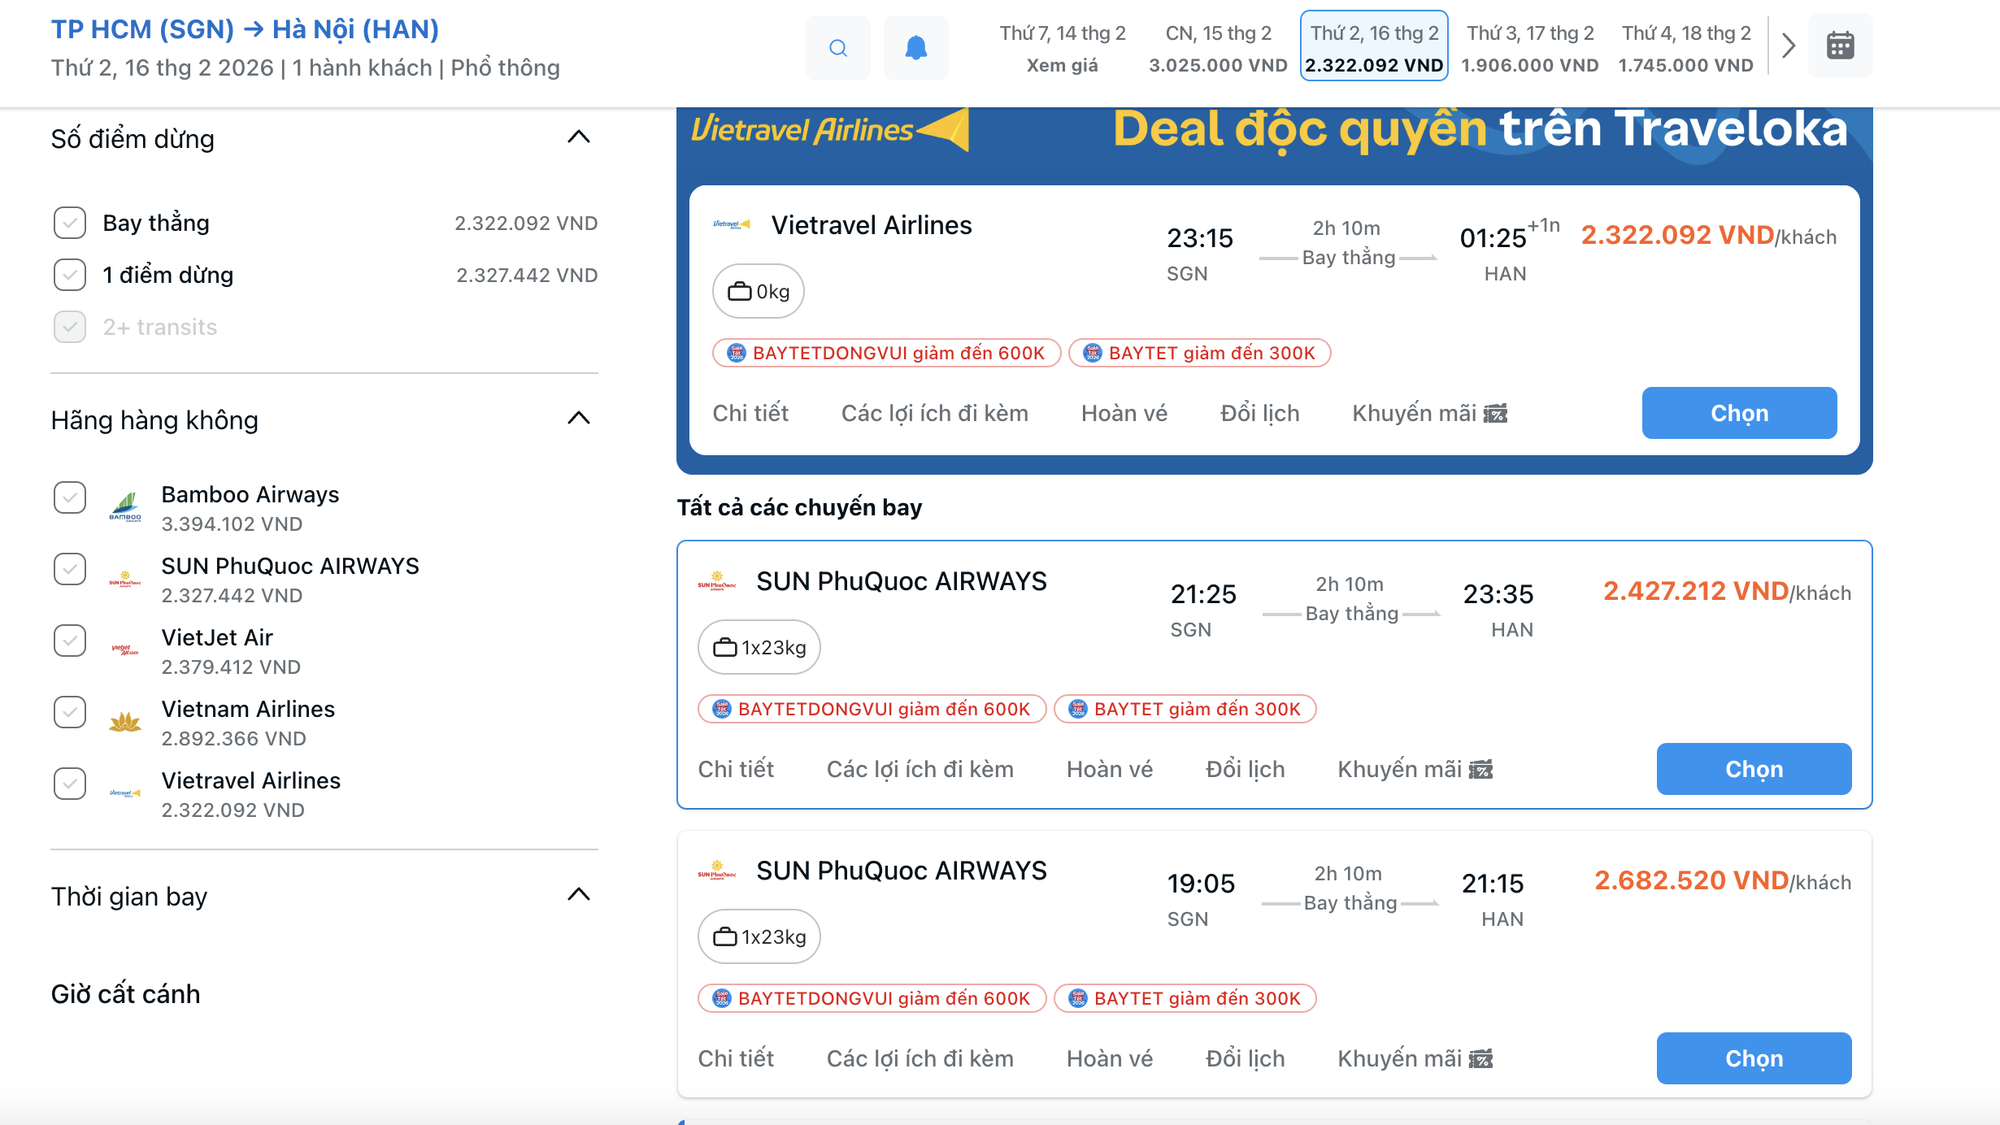Check the VietJet Air airline filter
Screen dimensions: 2000x1125
click(x=70, y=641)
